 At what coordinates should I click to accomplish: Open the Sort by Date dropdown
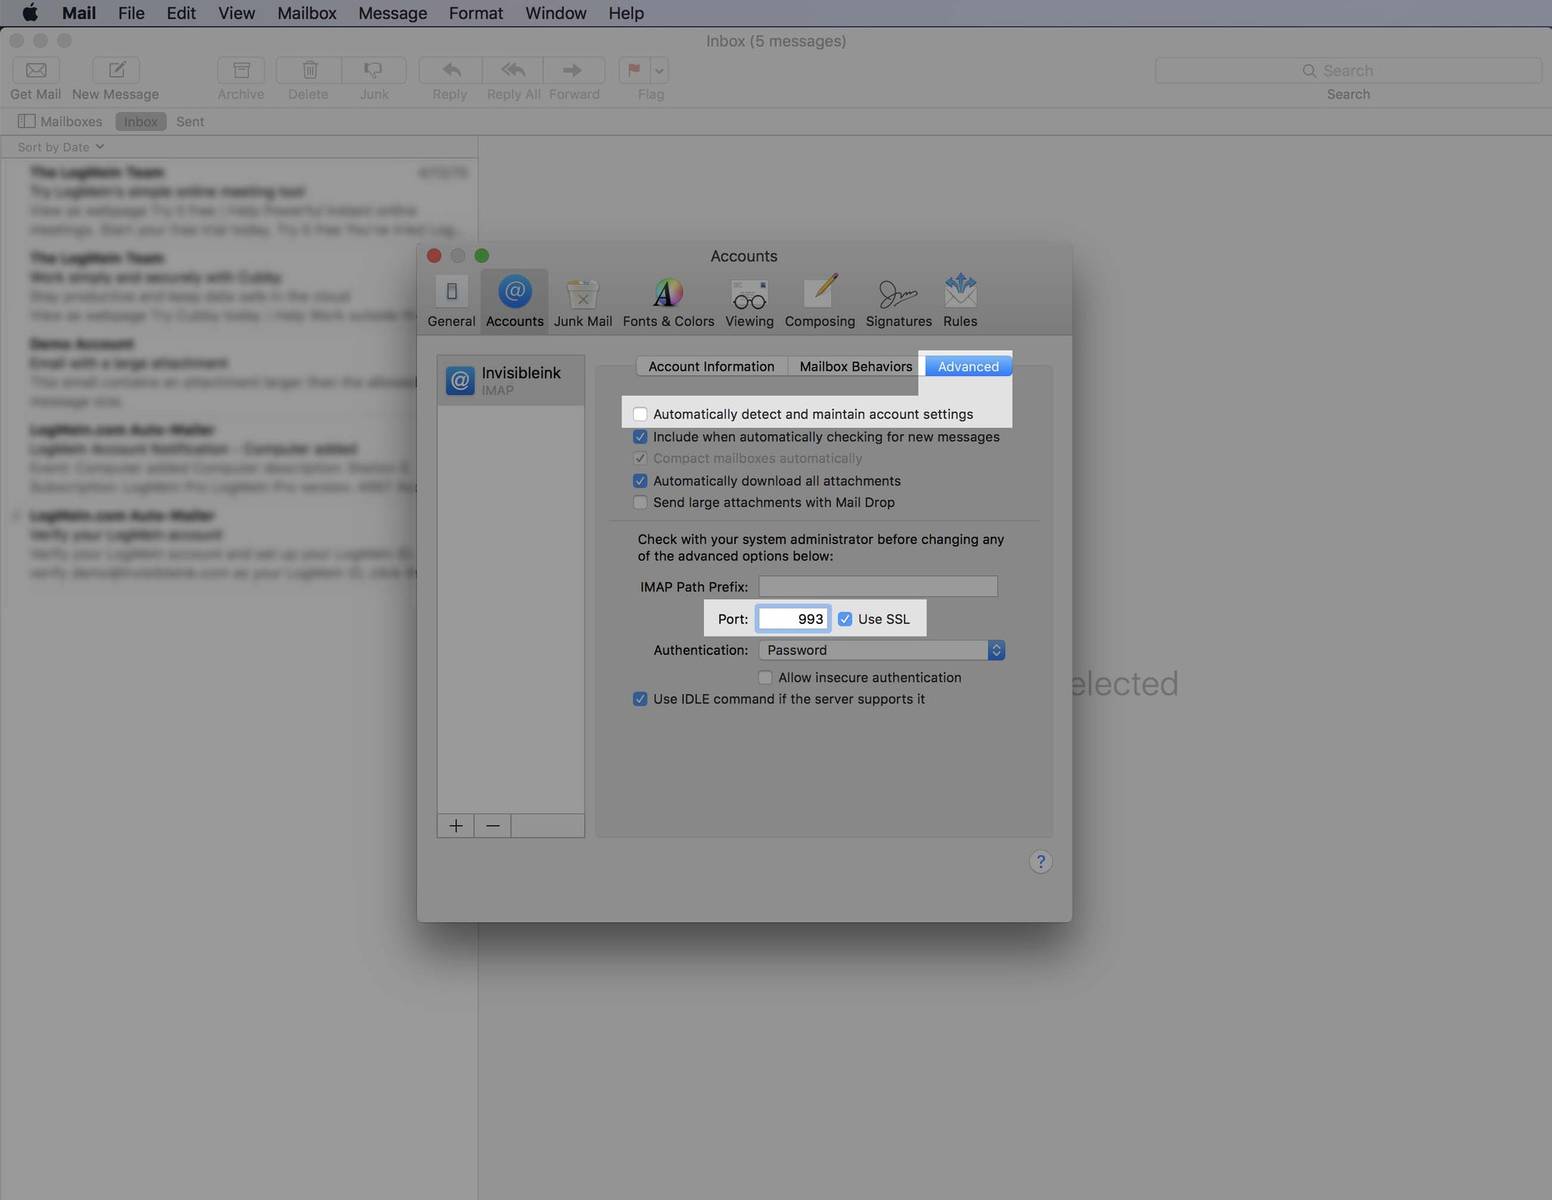[61, 147]
